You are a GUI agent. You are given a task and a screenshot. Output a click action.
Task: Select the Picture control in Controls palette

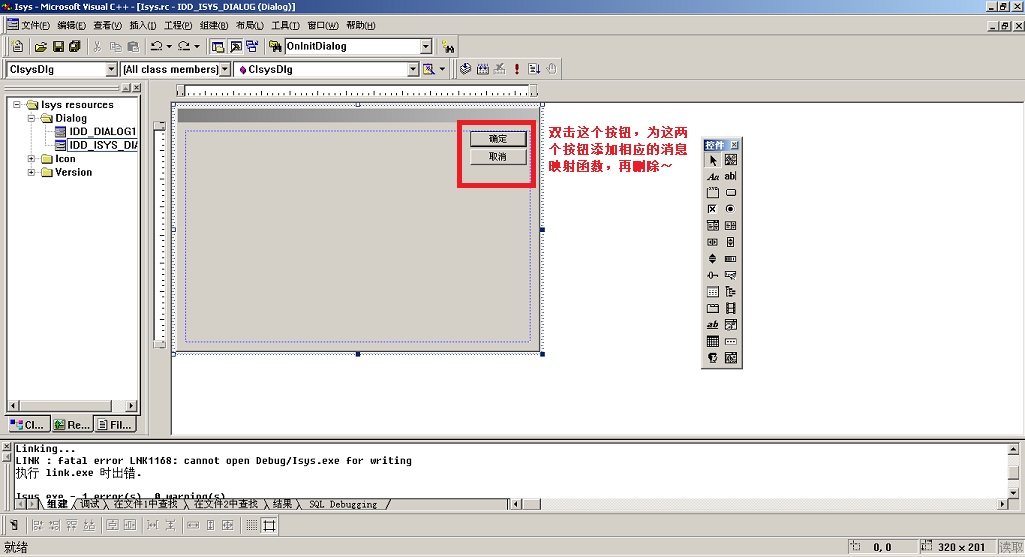pyautogui.click(x=731, y=160)
